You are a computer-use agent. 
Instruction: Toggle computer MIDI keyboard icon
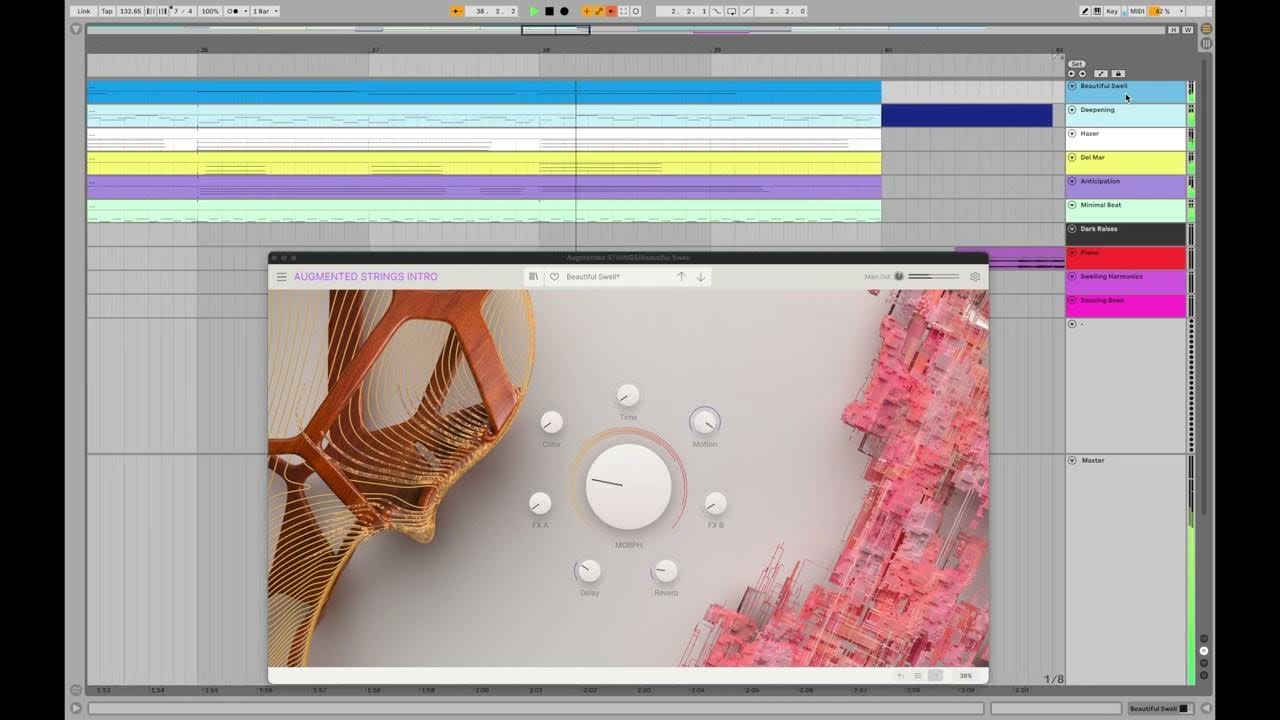1097,11
